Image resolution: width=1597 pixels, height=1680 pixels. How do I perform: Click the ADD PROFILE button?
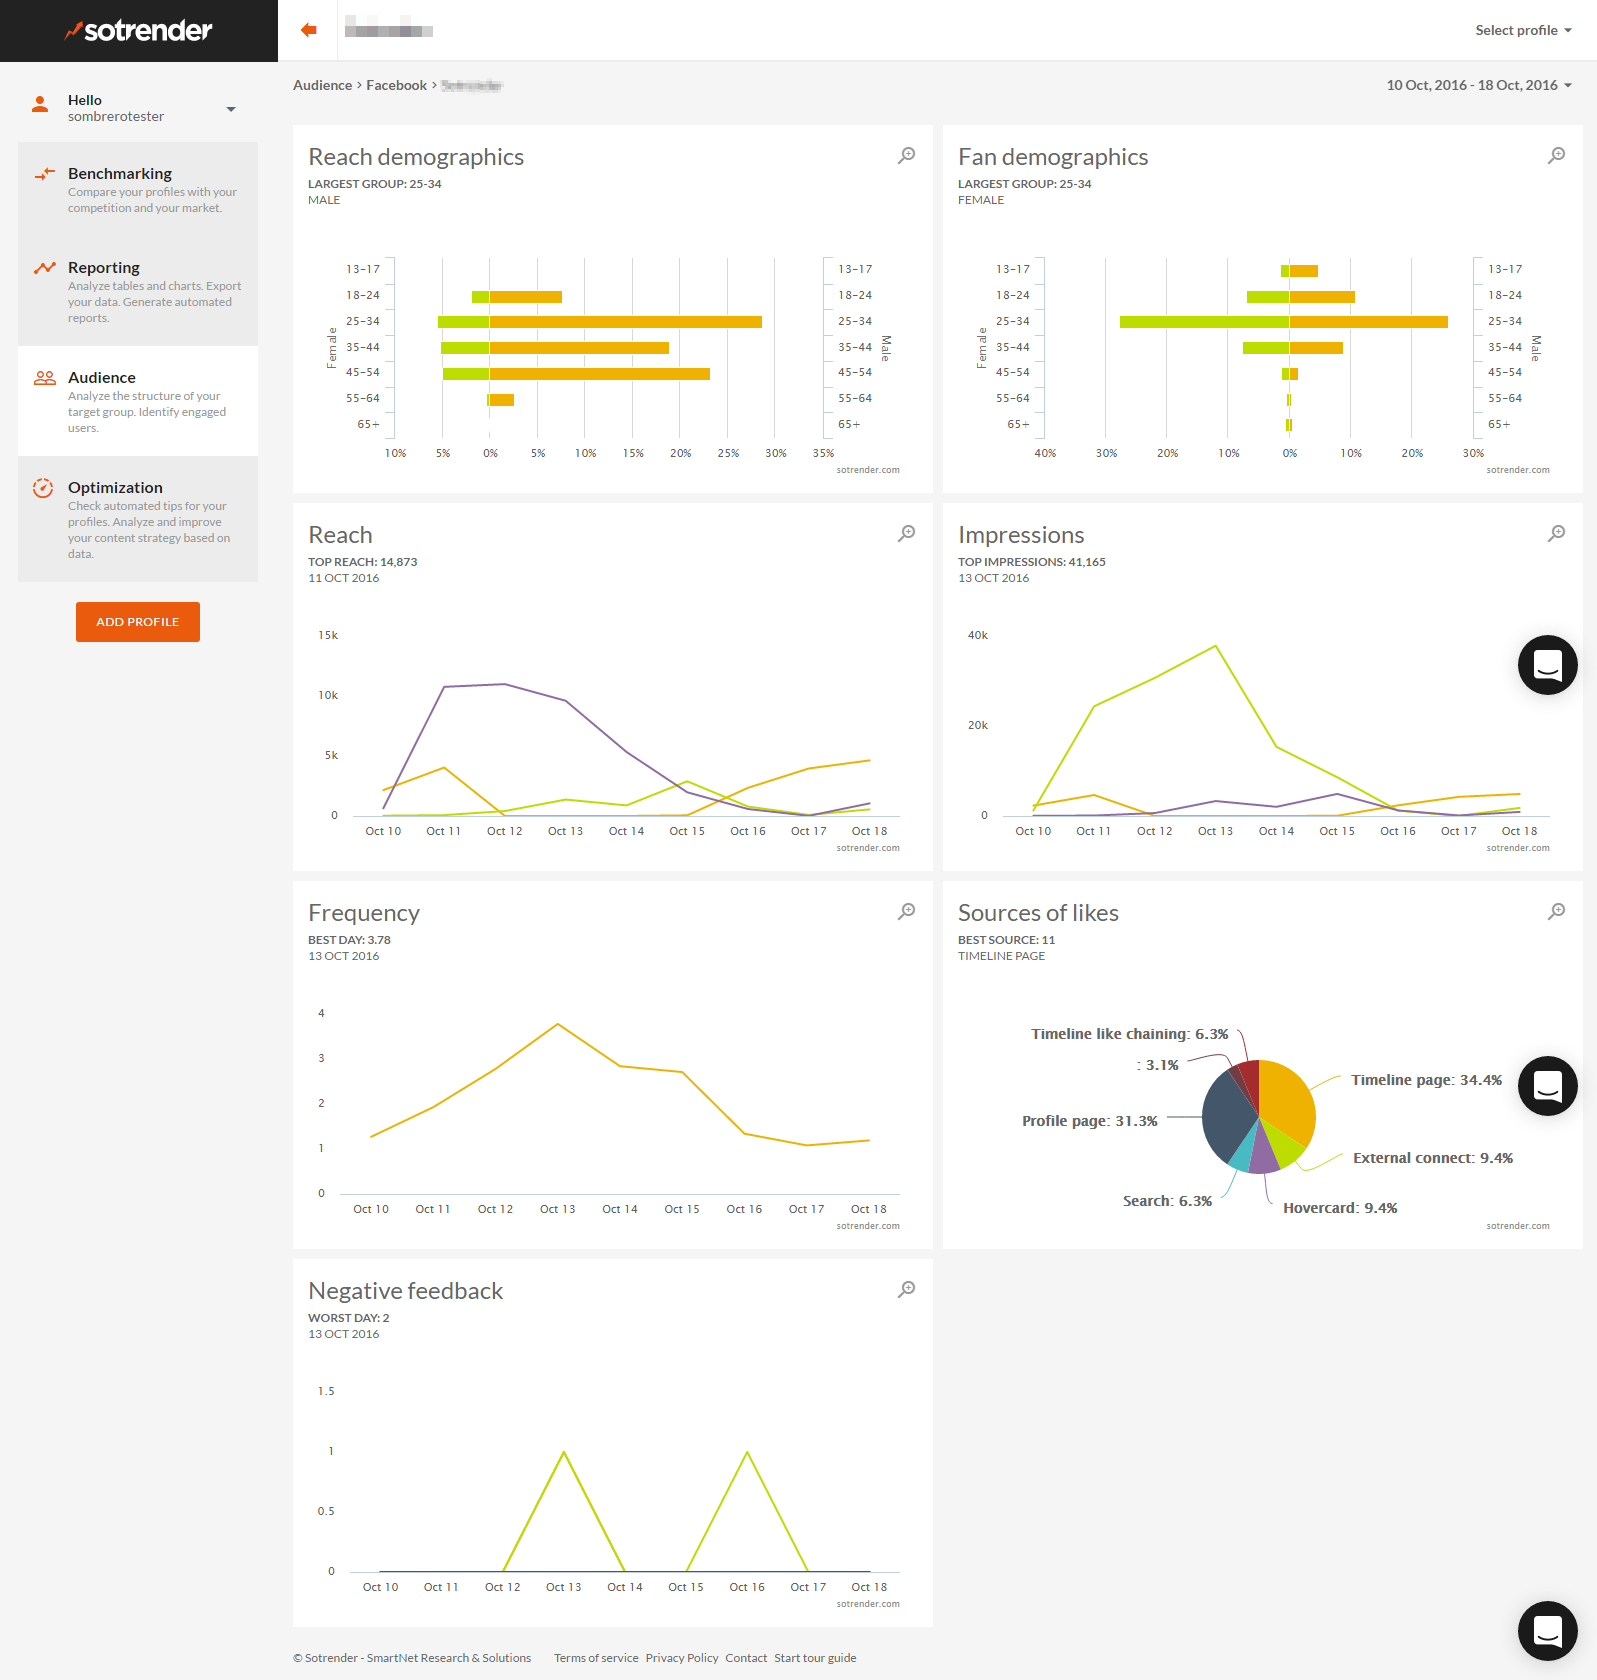point(138,622)
